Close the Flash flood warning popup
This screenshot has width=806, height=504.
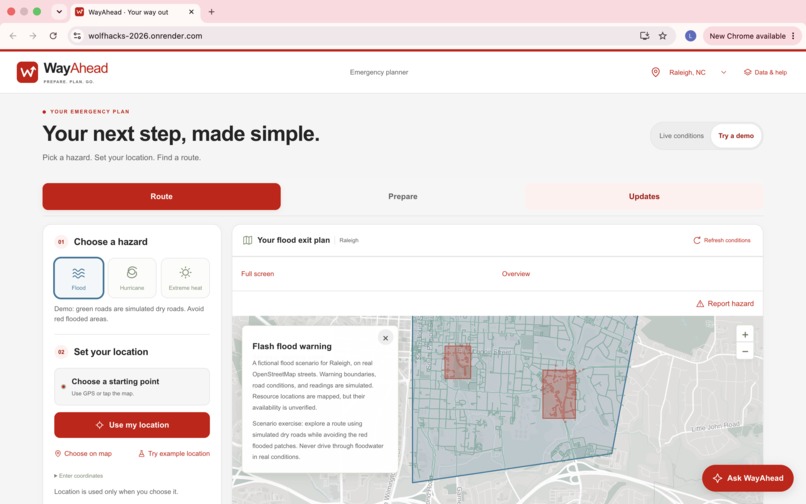[386, 338]
